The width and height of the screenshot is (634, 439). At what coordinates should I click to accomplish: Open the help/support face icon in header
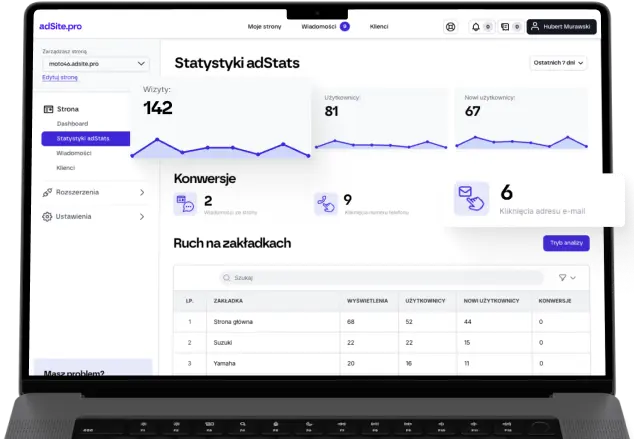pos(451,27)
